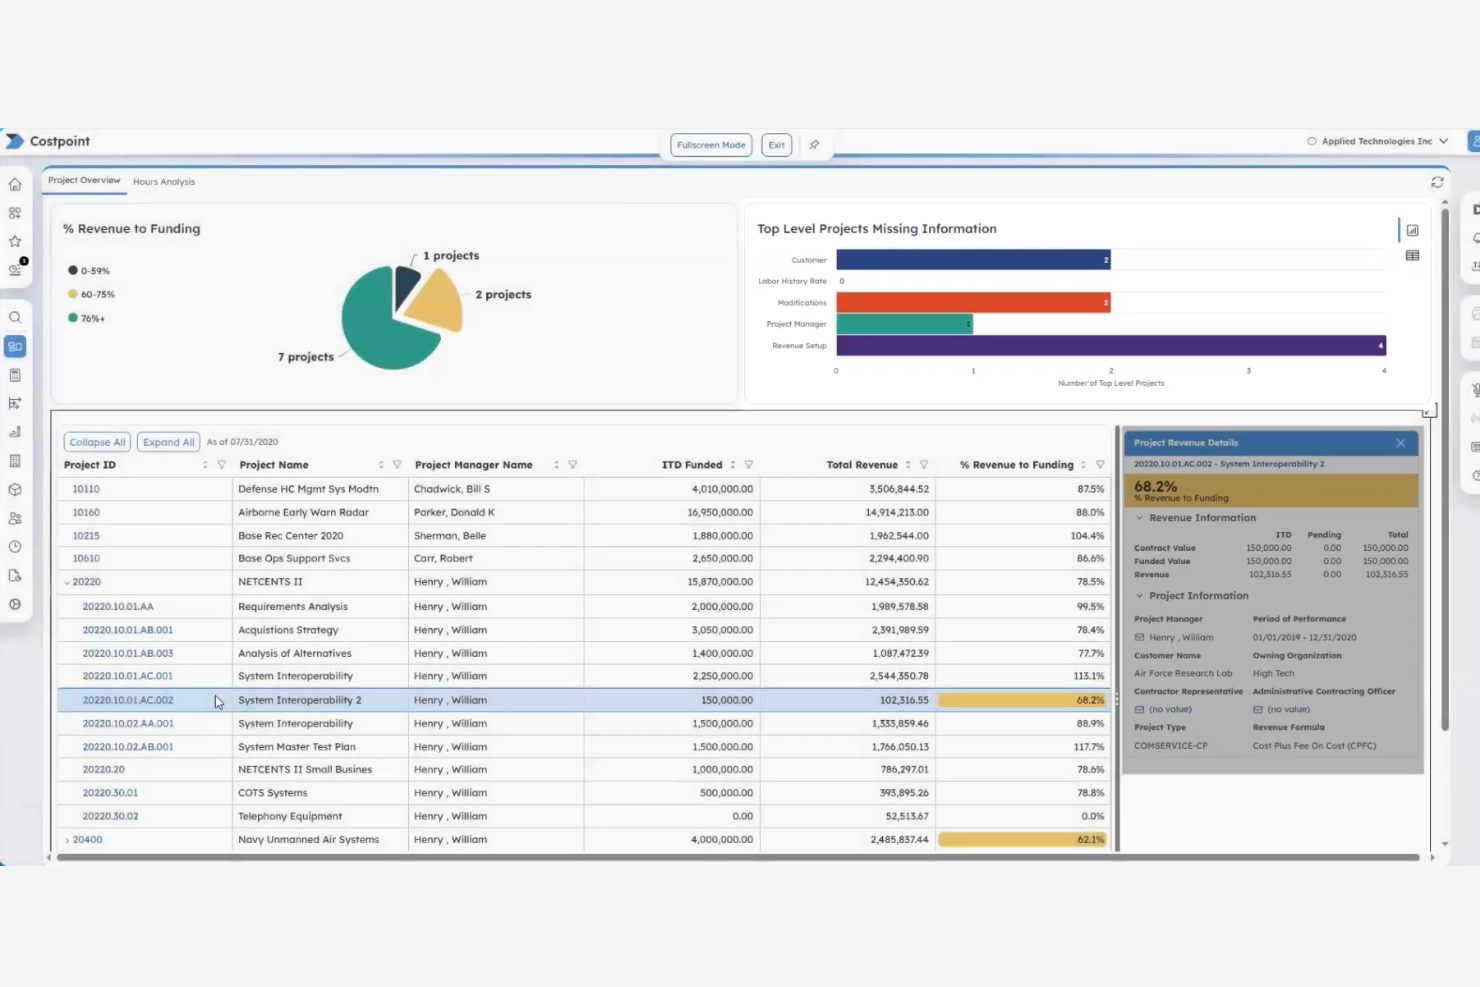The image size is (1480, 987).
Task: Toggle the 0-59% legend item
Action: tap(90, 270)
